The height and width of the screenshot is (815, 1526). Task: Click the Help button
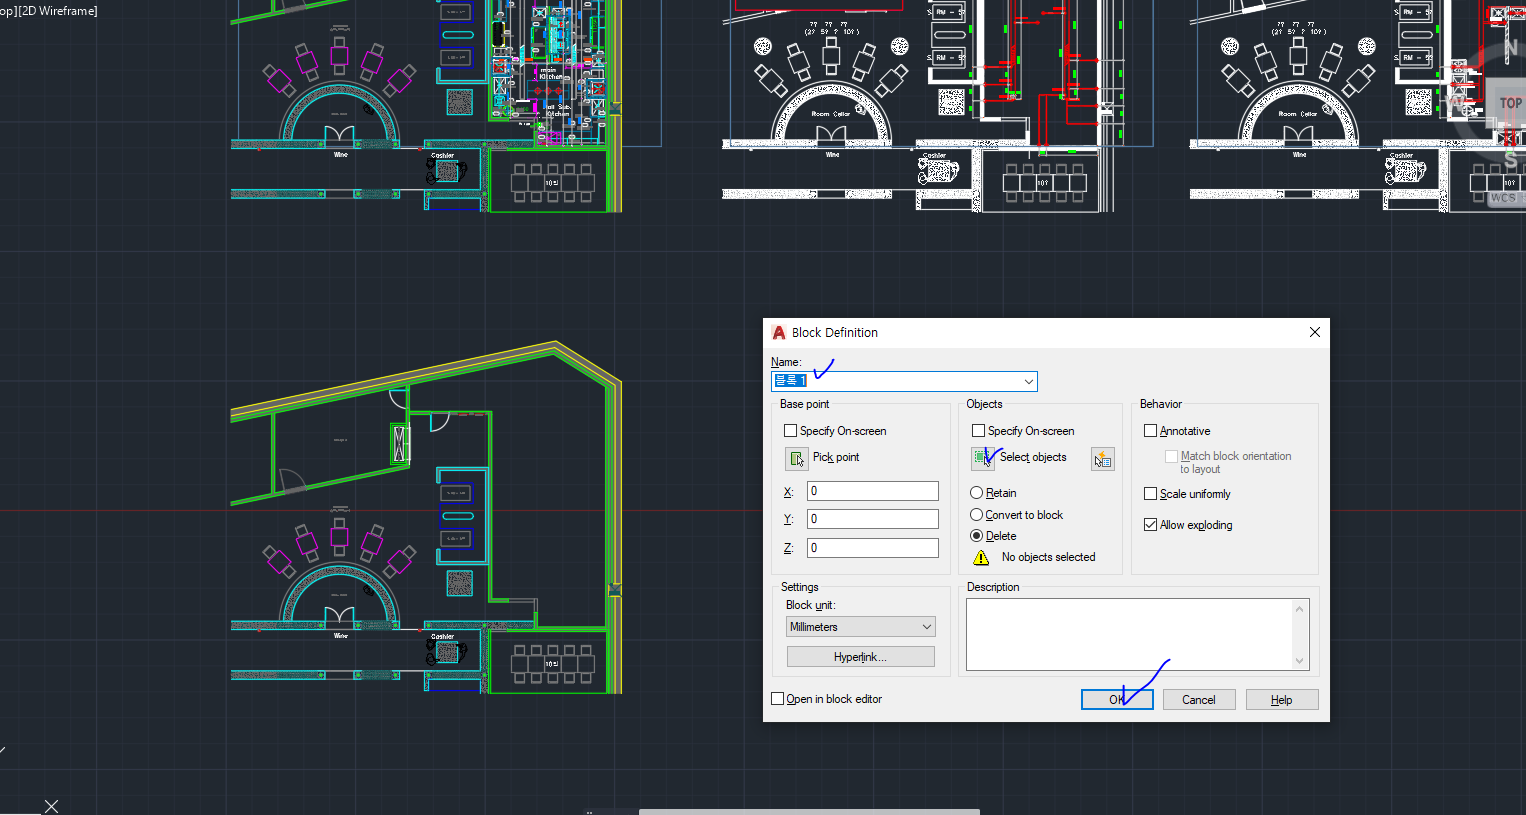click(x=1282, y=700)
